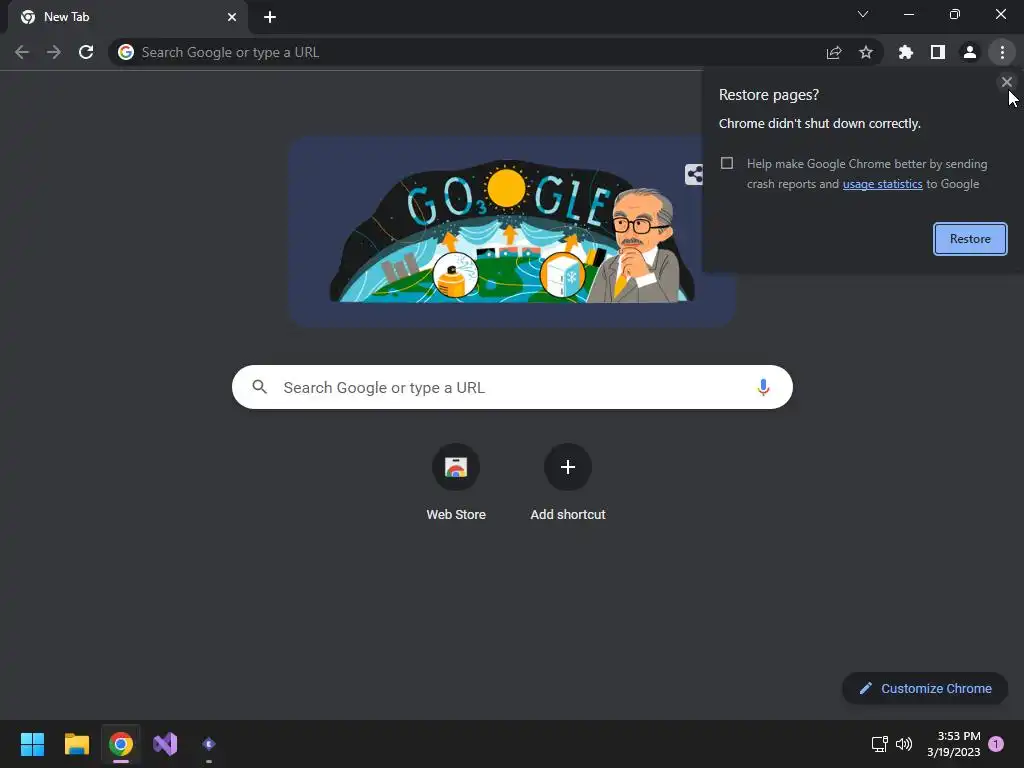Open the tab search chevron
This screenshot has height=768, width=1024.
[x=863, y=14]
